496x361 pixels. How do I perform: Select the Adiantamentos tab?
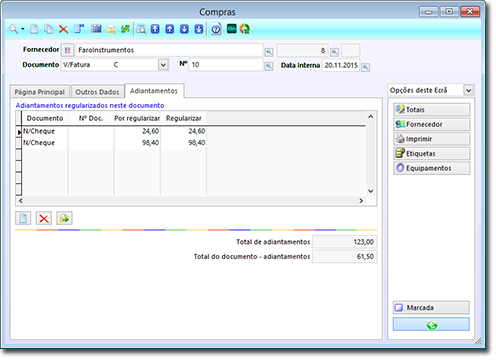(154, 91)
